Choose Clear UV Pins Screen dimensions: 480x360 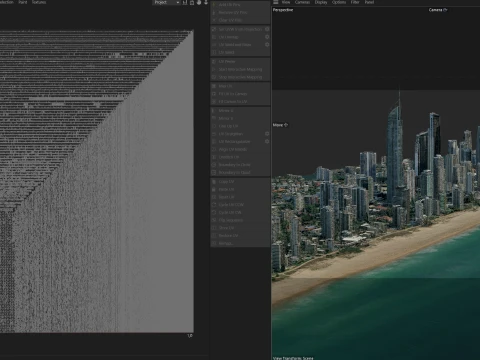(x=240, y=20)
